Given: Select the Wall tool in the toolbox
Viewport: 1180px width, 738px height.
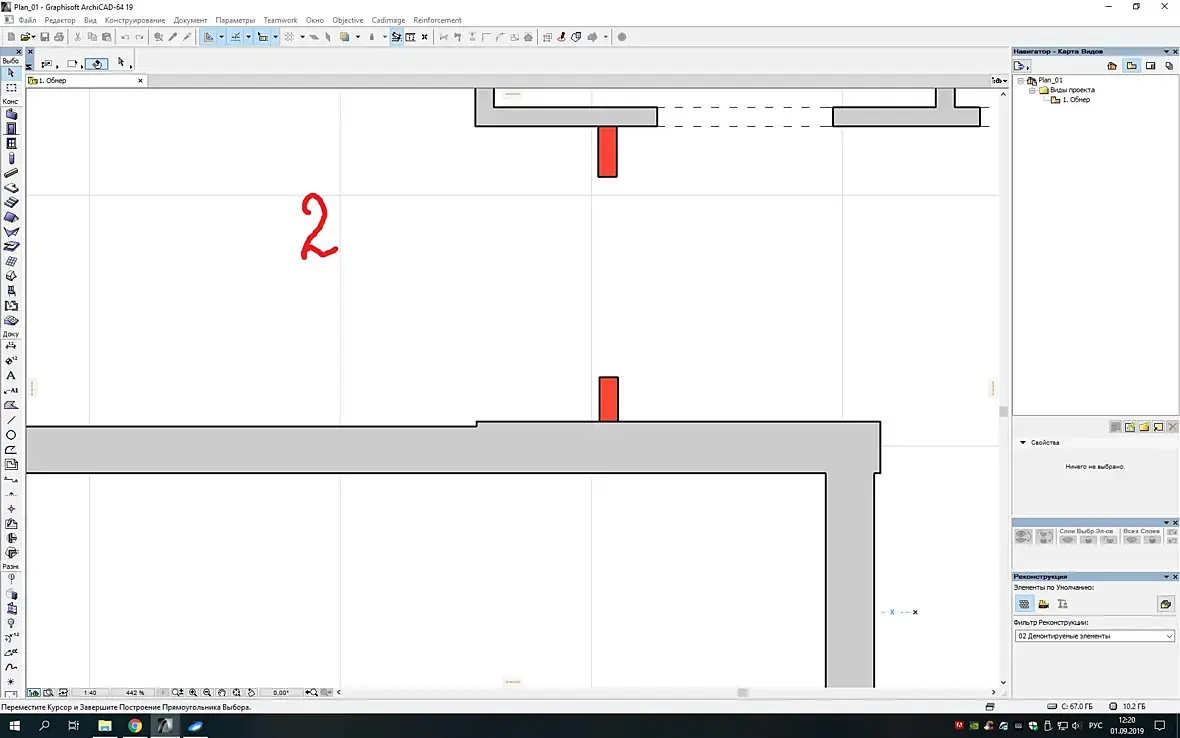Looking at the screenshot, I should pos(11,114).
